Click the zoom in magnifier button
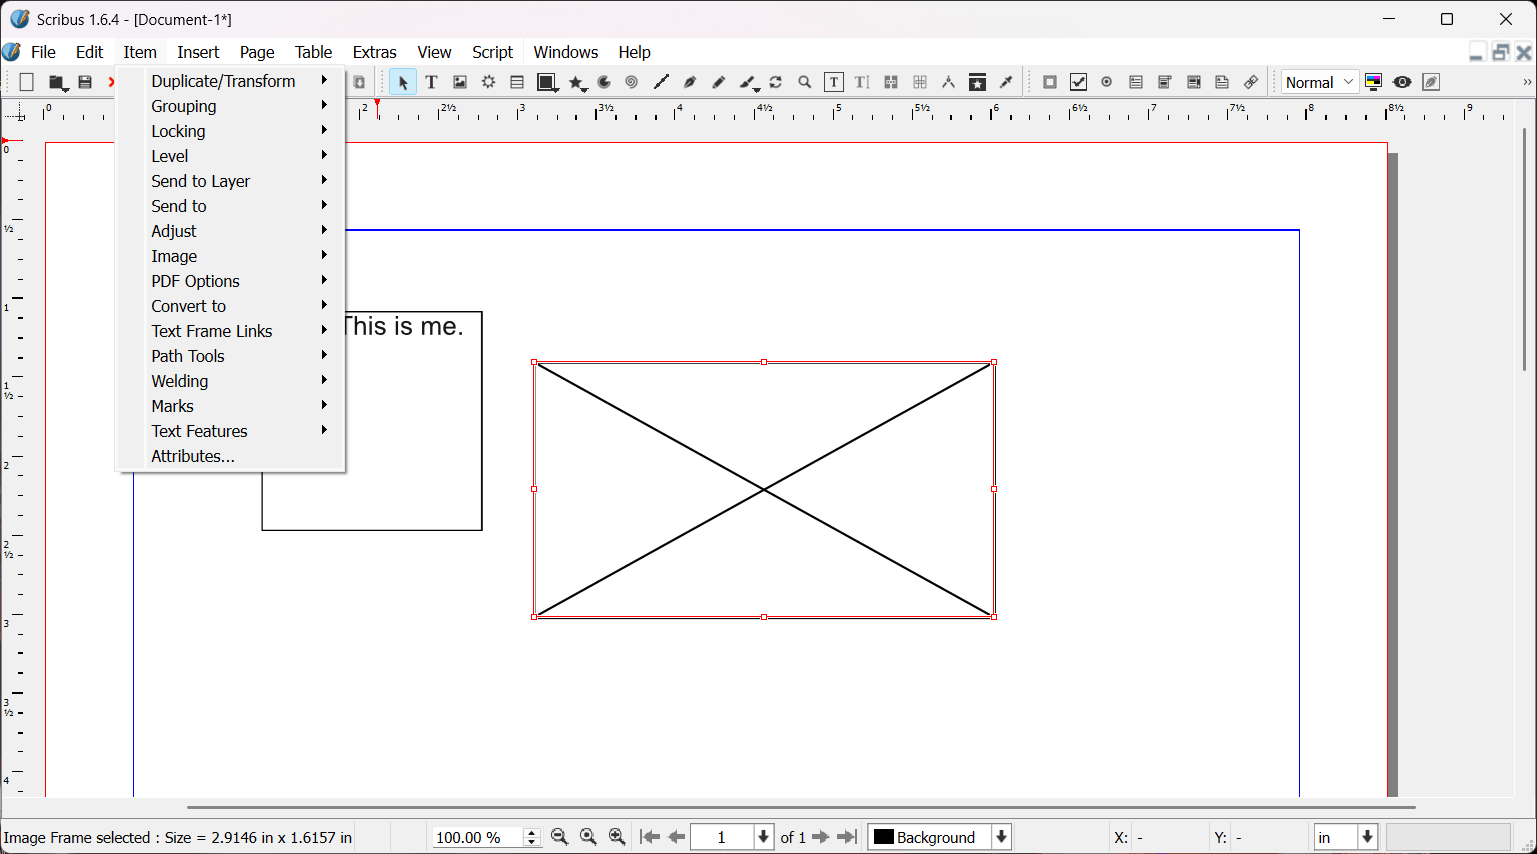 click(x=618, y=837)
